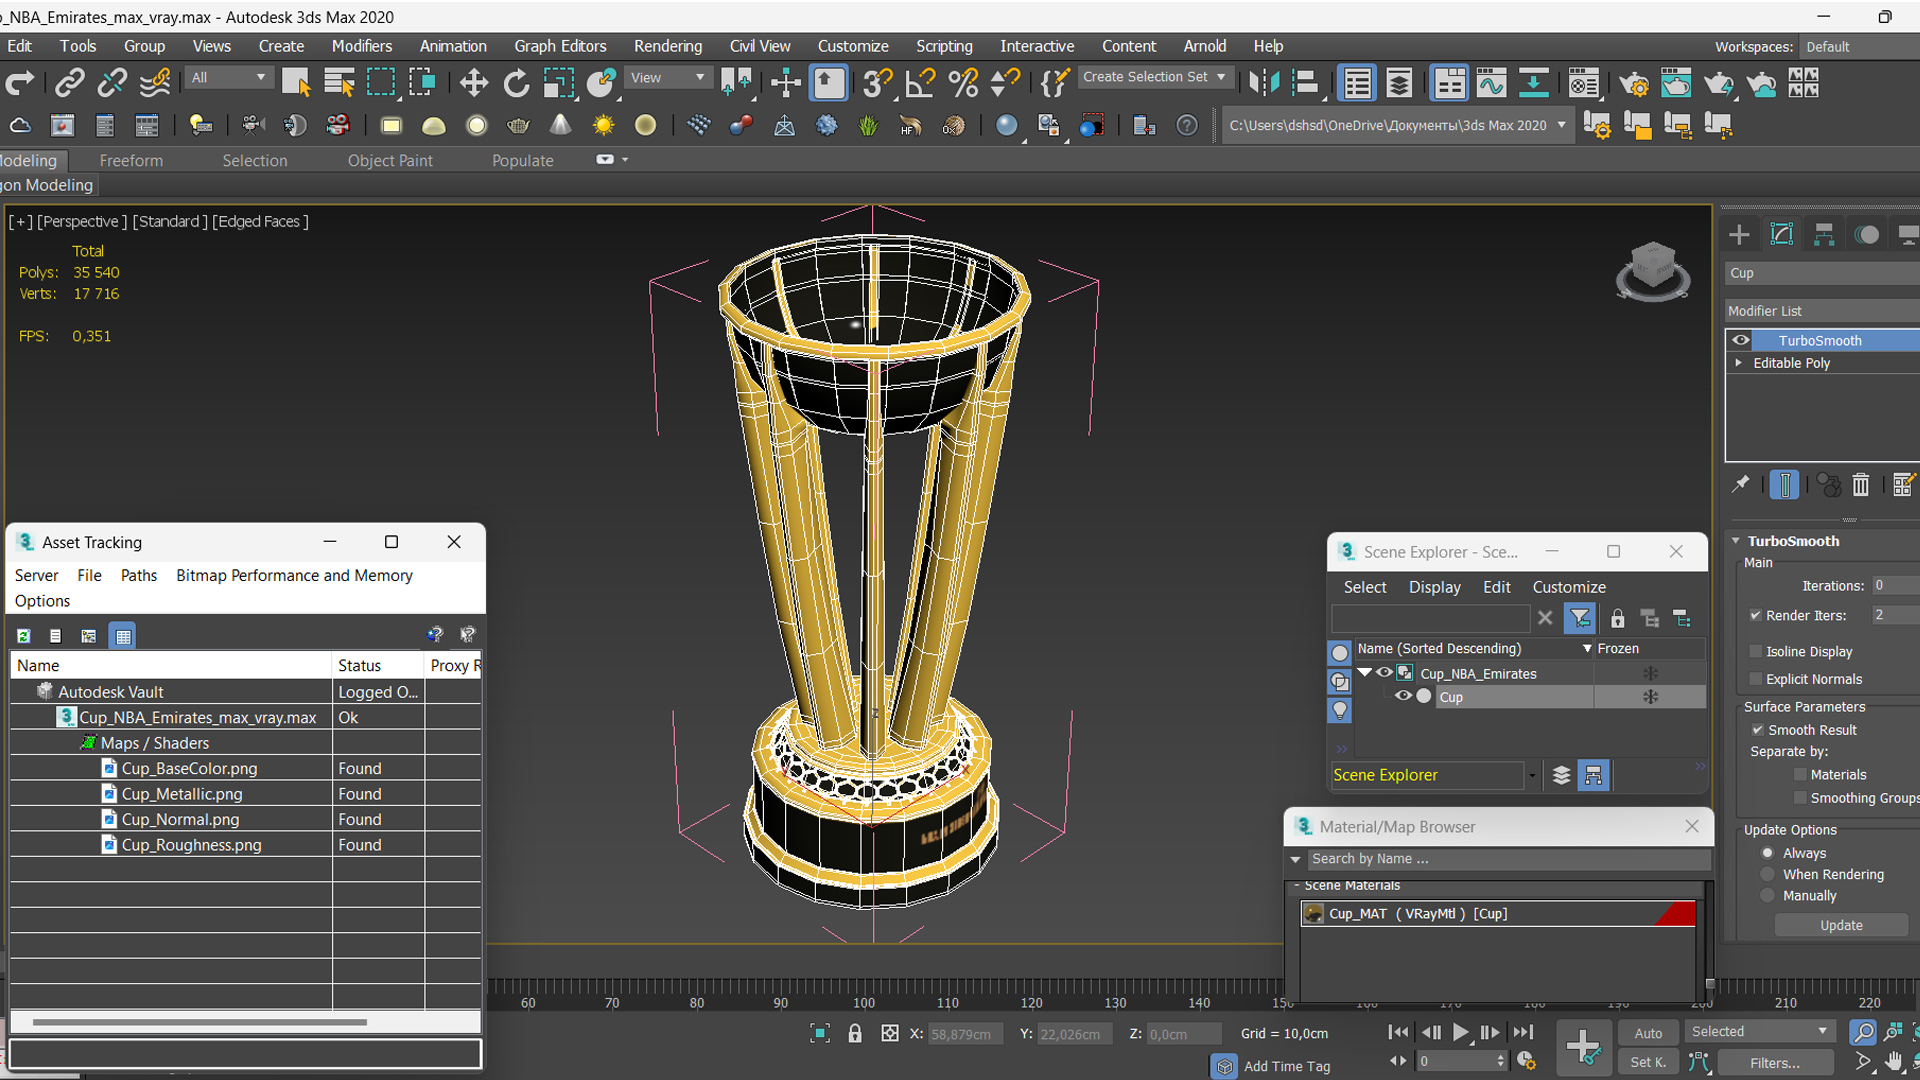
Task: Open Scene Explorer Display menu
Action: click(x=1434, y=587)
